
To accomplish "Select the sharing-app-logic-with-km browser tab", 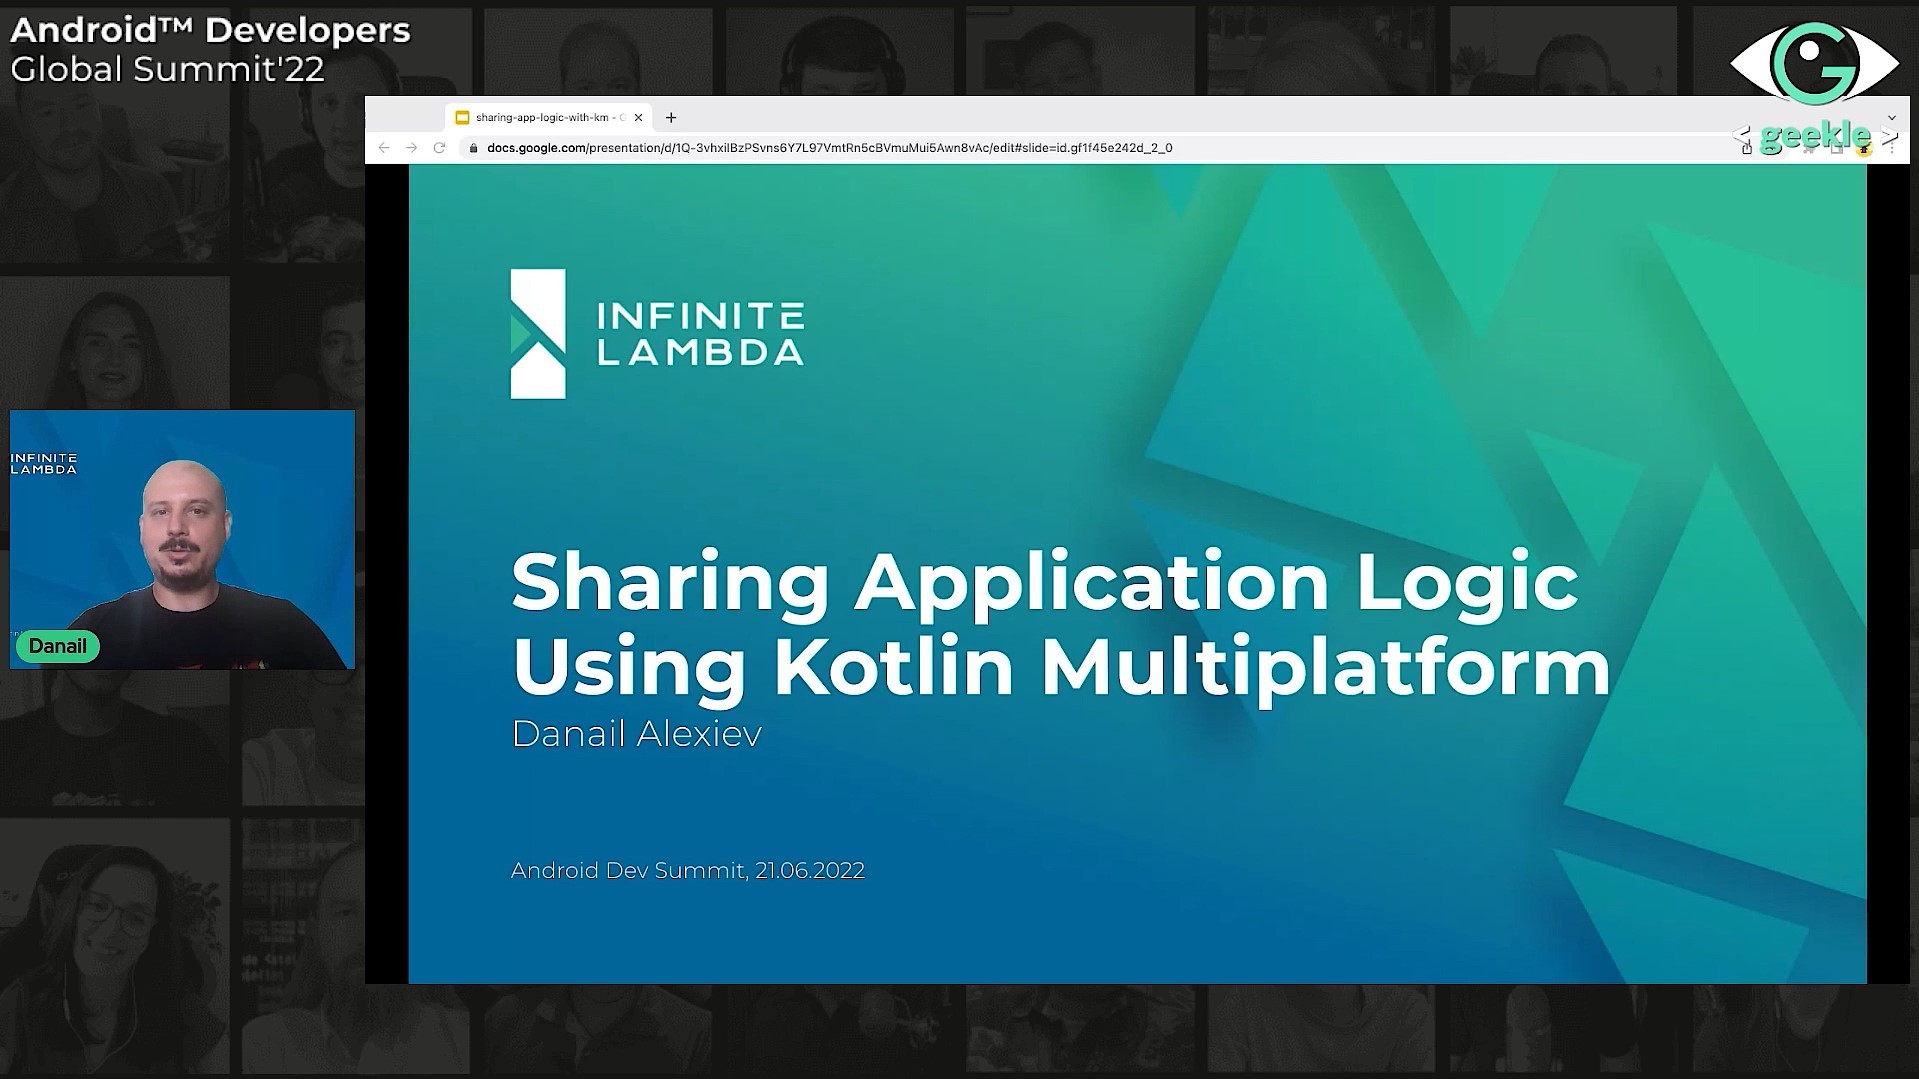I will pyautogui.click(x=549, y=118).
